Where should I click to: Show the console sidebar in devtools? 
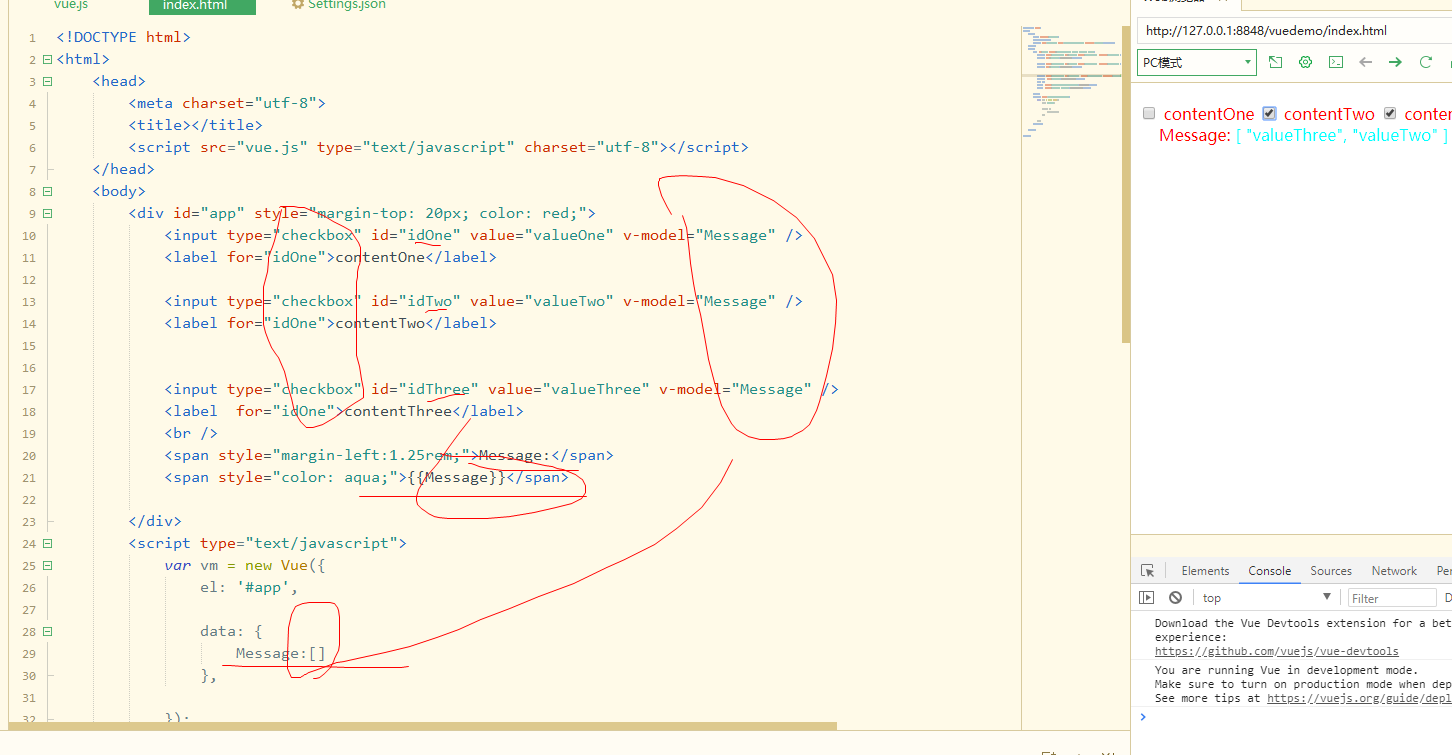[x=1147, y=598]
